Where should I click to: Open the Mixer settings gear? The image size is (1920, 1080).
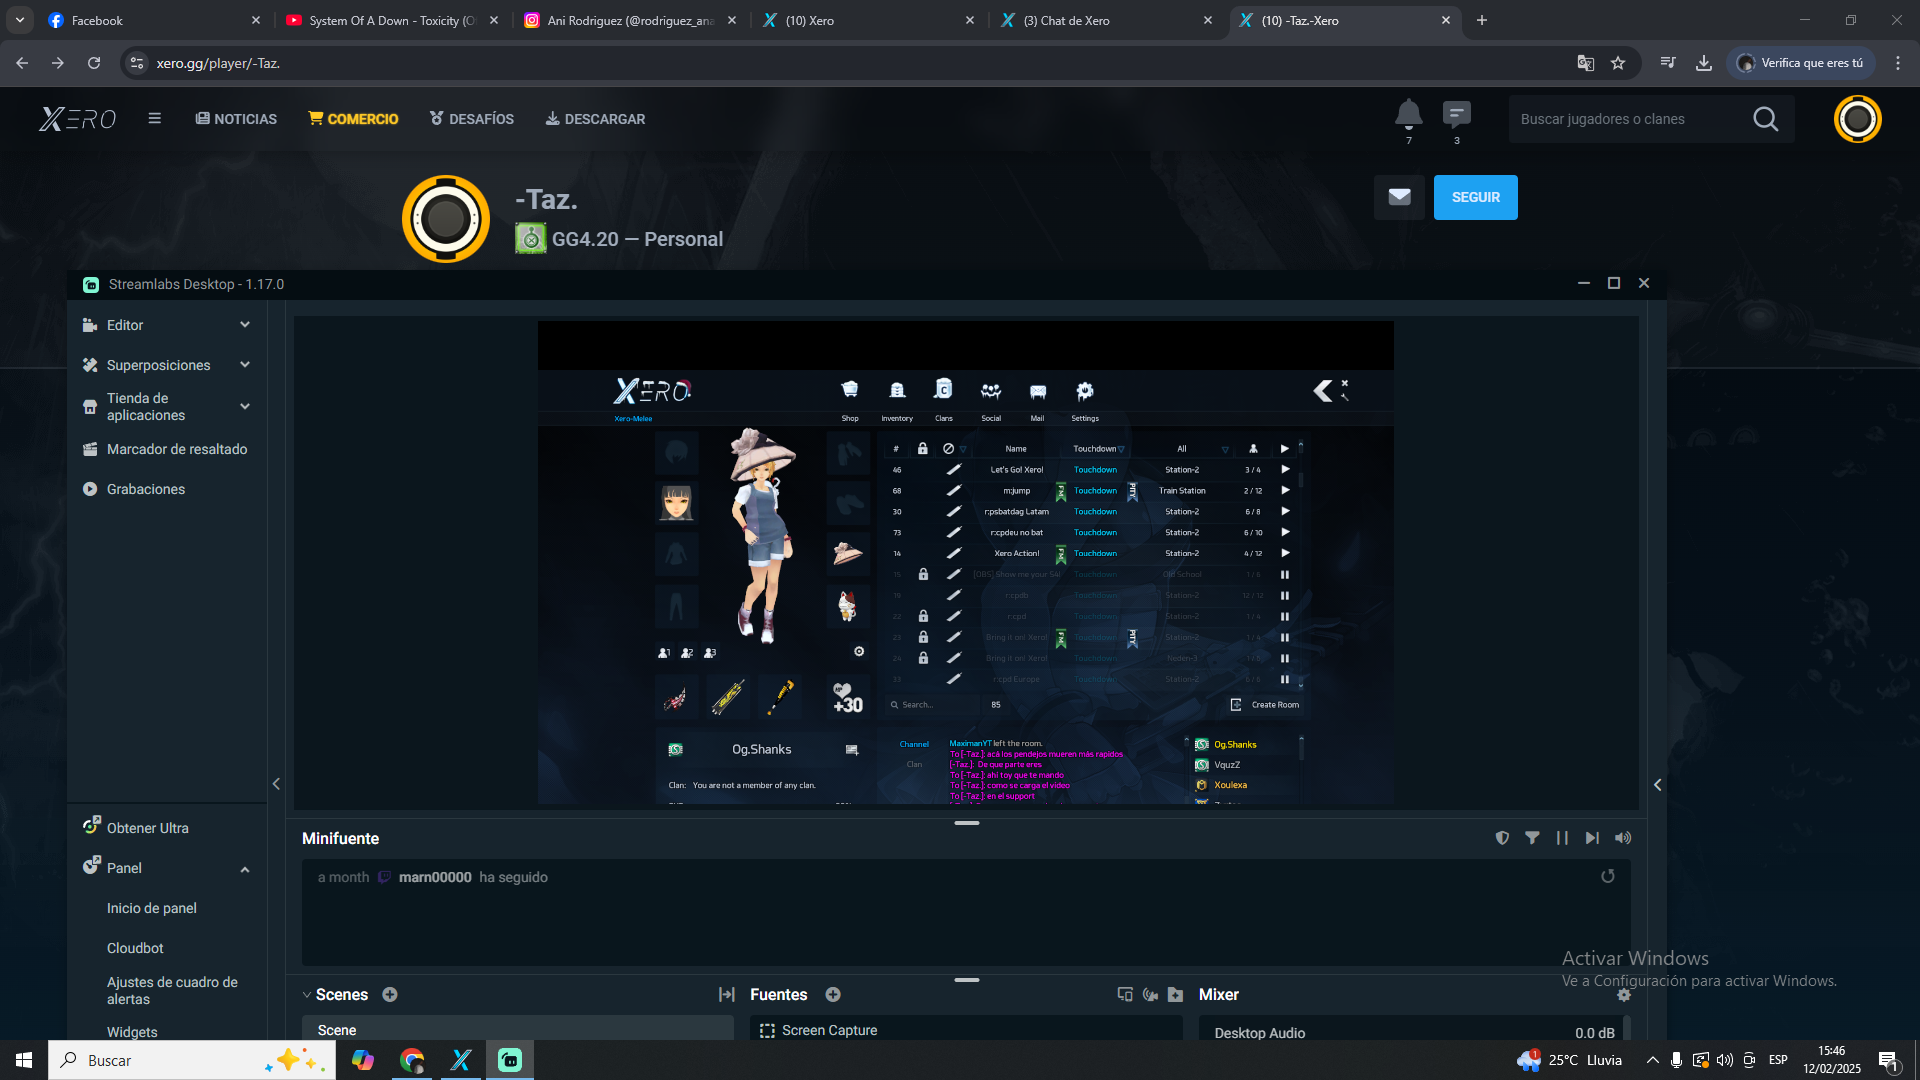click(1624, 995)
